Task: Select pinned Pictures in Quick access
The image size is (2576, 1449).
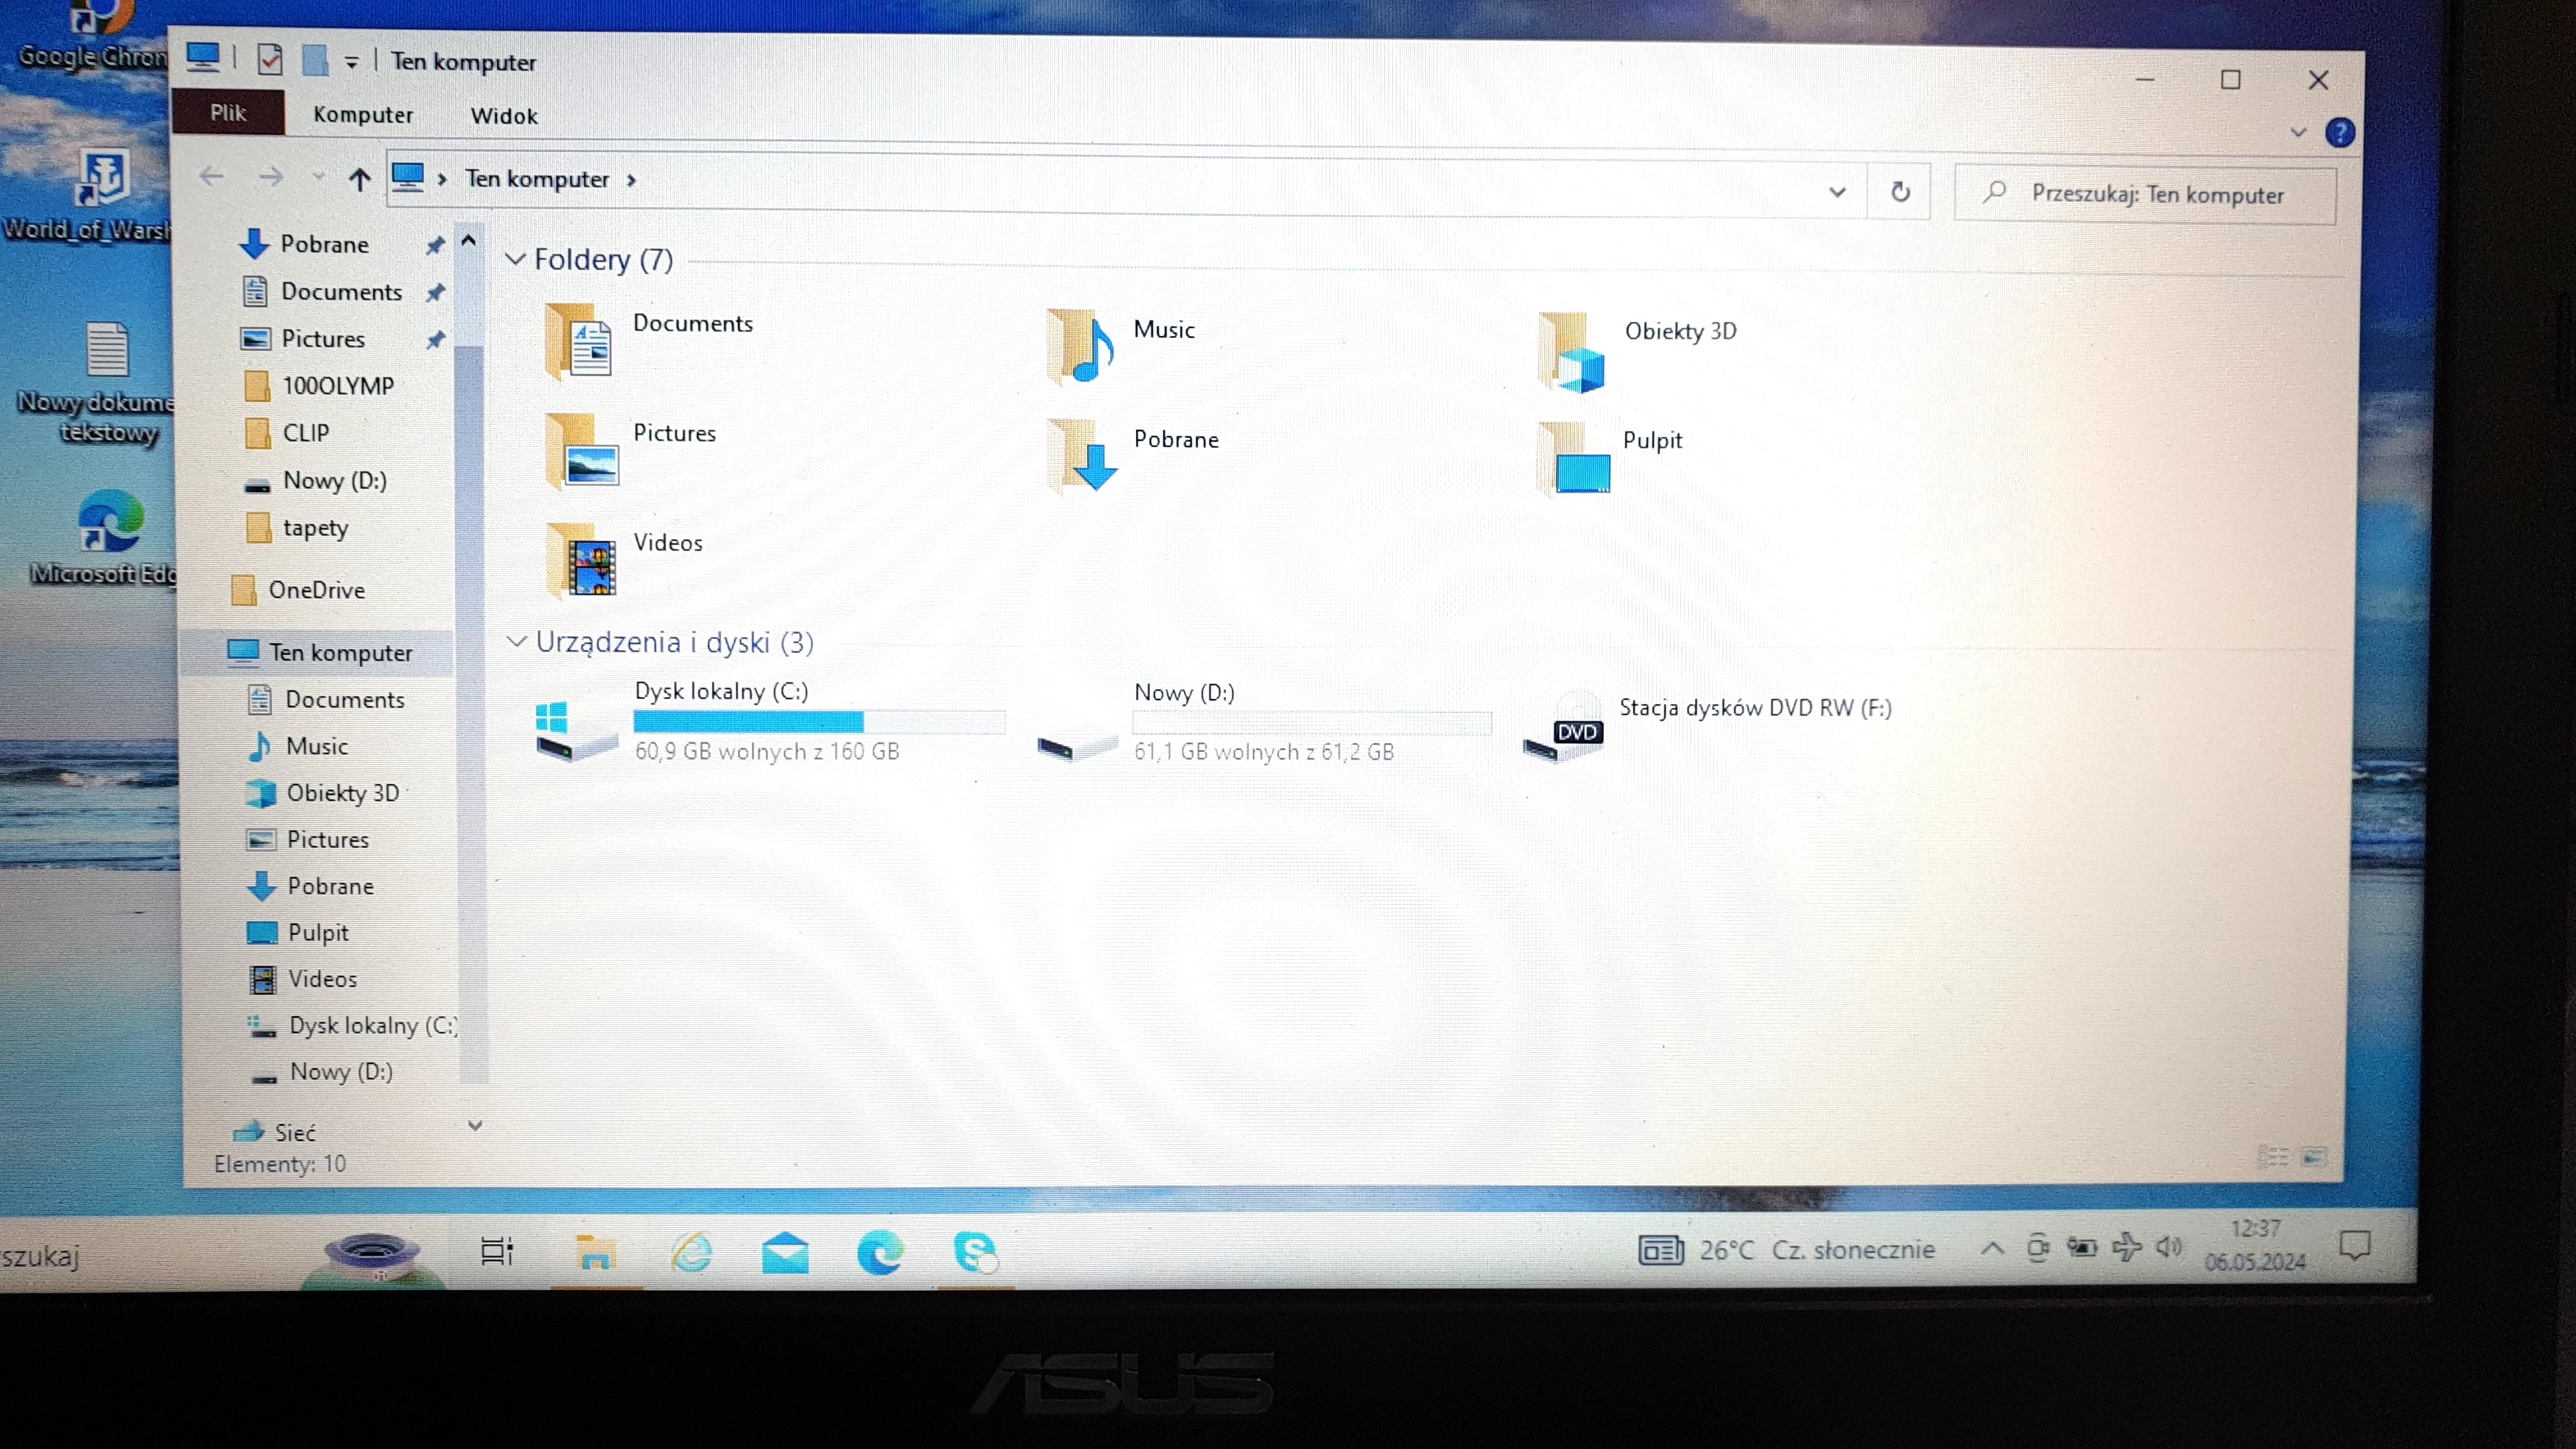Action: point(324,338)
